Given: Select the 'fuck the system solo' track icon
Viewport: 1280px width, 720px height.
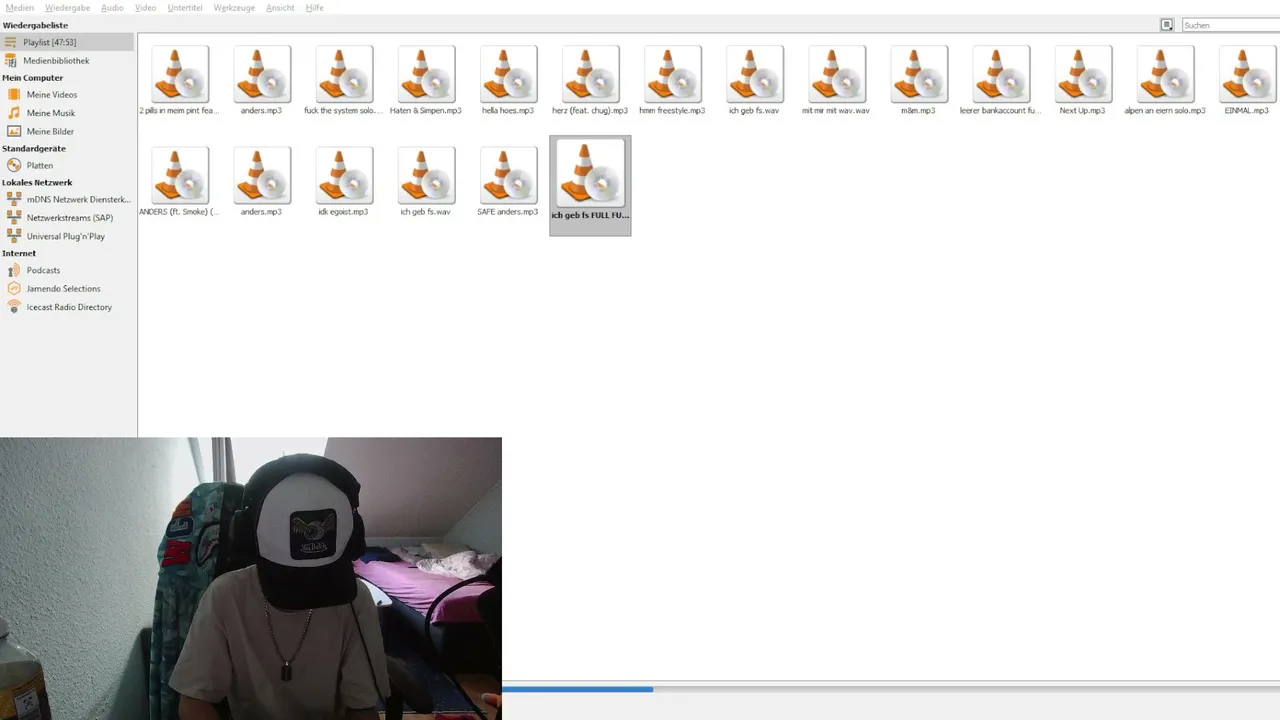Looking at the screenshot, I should [x=344, y=74].
